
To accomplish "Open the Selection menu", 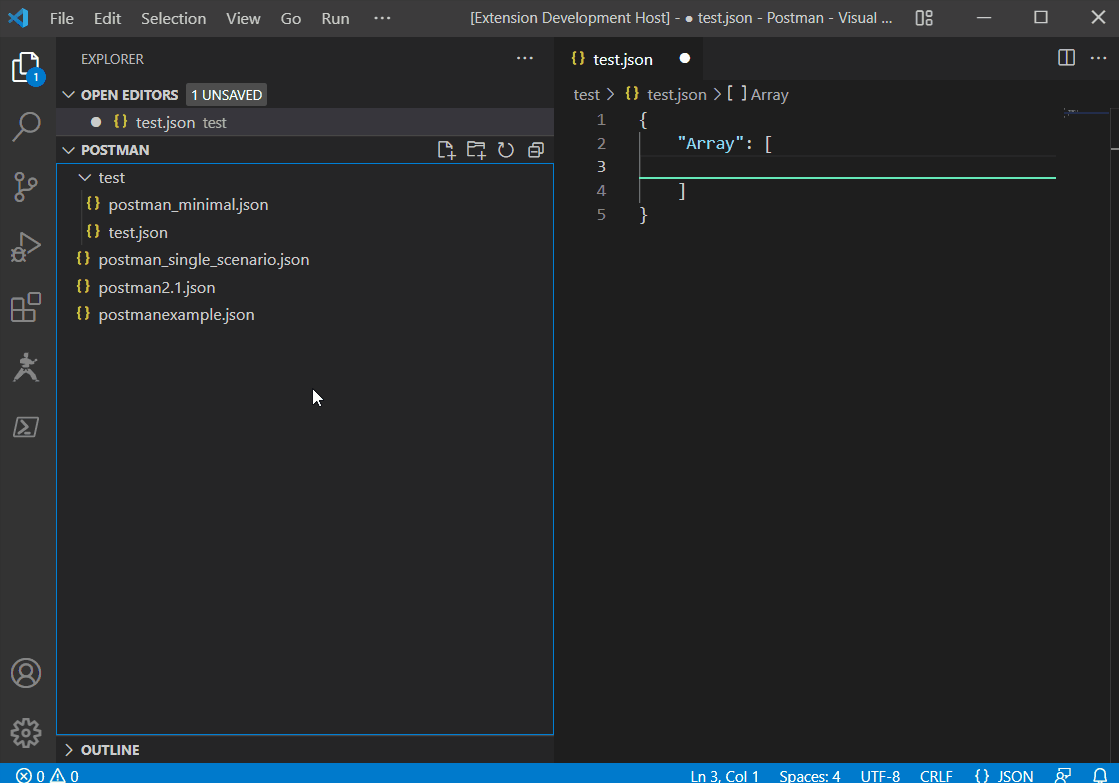I will (173, 18).
